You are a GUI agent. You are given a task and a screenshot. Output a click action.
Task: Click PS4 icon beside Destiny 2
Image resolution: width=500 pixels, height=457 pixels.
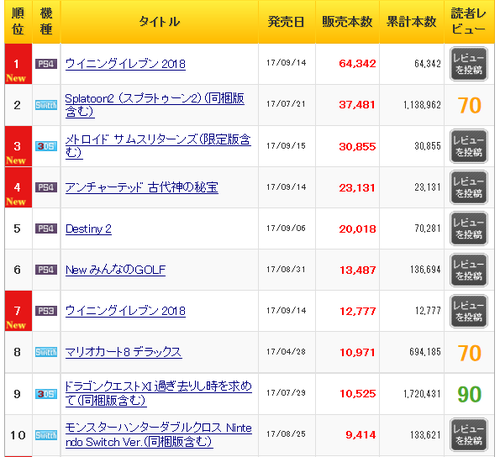point(46,228)
